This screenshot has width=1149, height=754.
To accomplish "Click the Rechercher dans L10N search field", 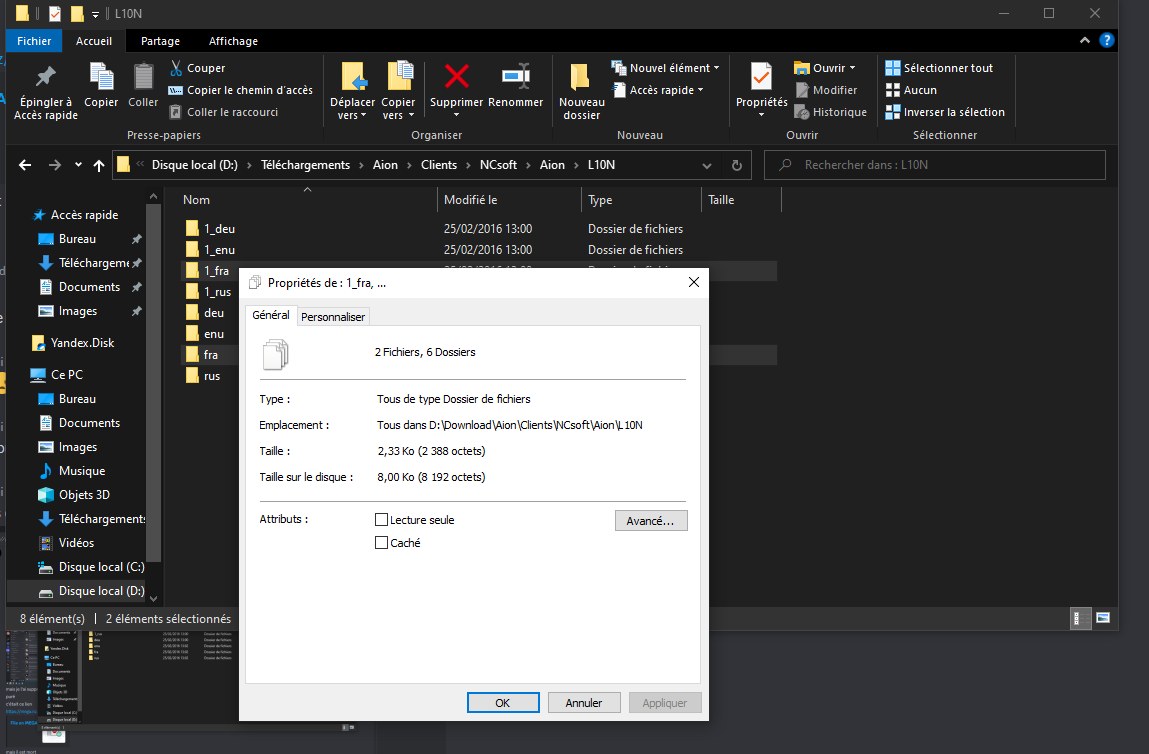I will (935, 165).
